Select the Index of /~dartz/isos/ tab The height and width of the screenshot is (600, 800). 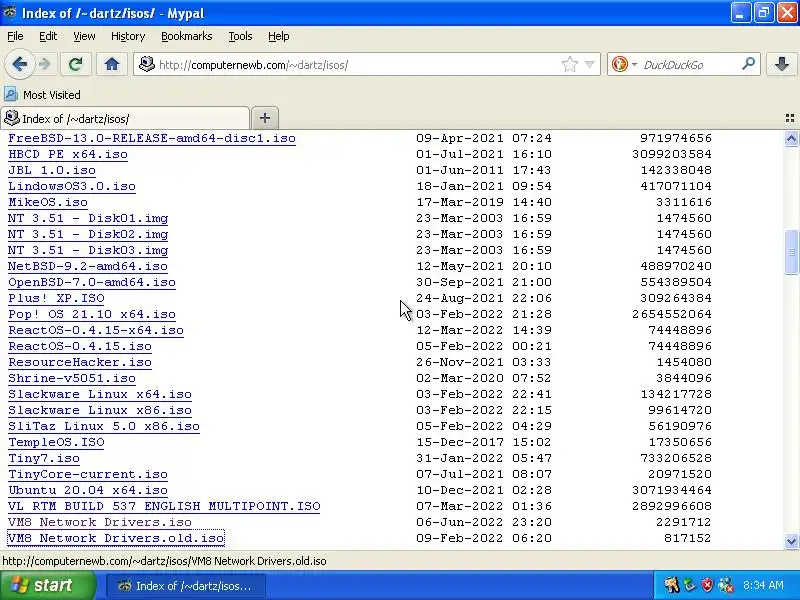coord(125,118)
